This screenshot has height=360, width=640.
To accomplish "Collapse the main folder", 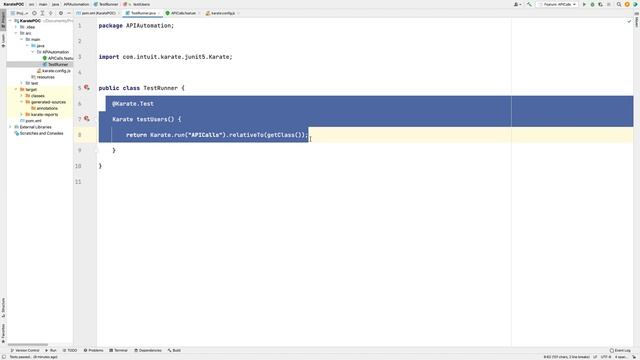I will click(22, 39).
